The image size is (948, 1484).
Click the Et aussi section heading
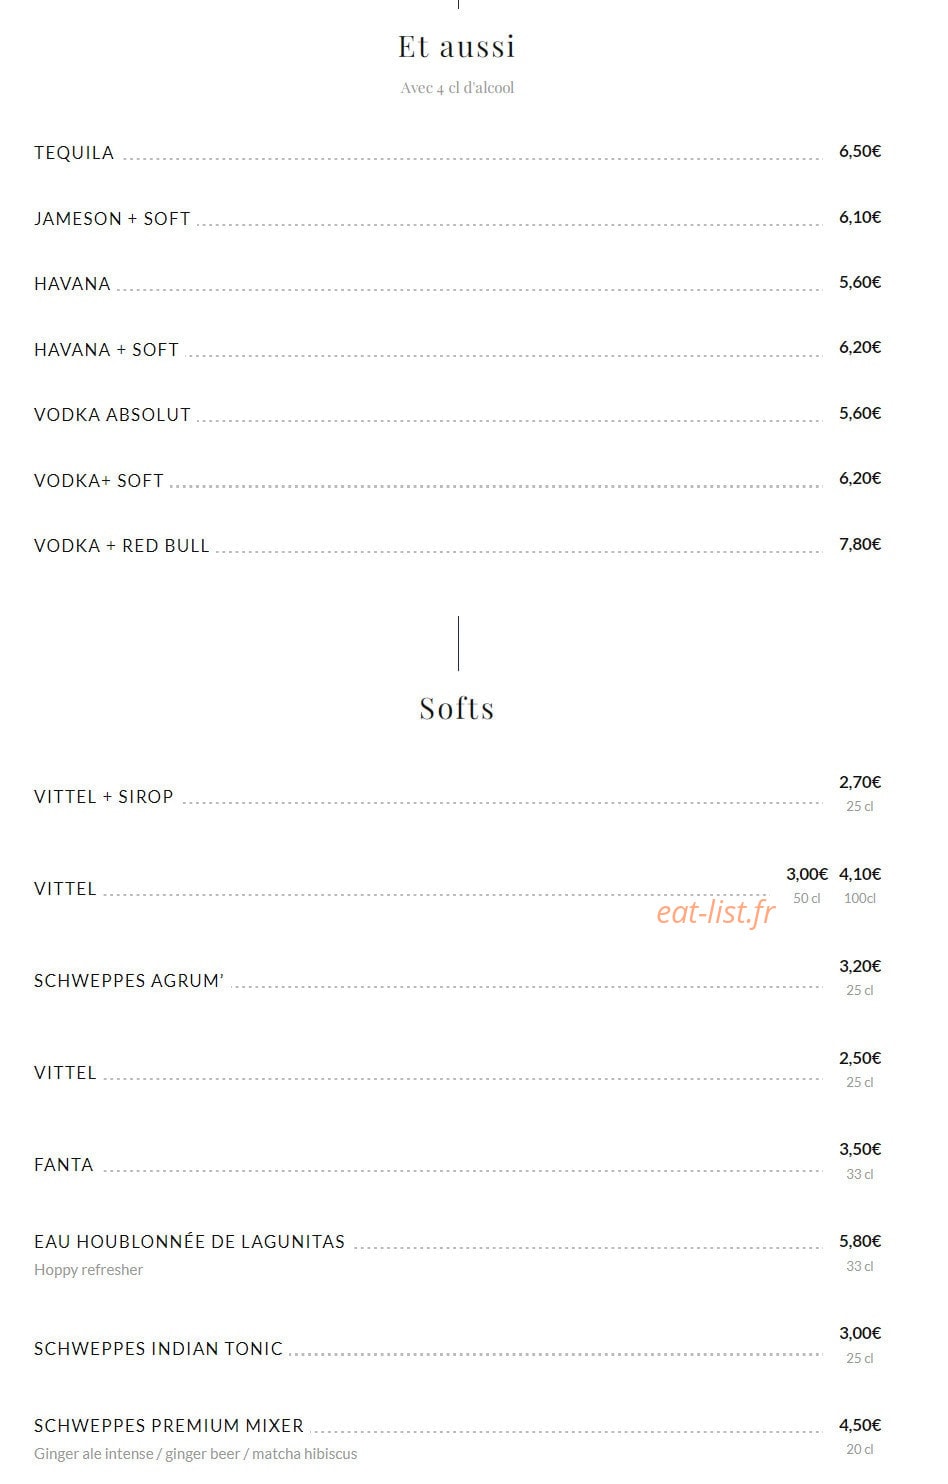click(x=457, y=46)
